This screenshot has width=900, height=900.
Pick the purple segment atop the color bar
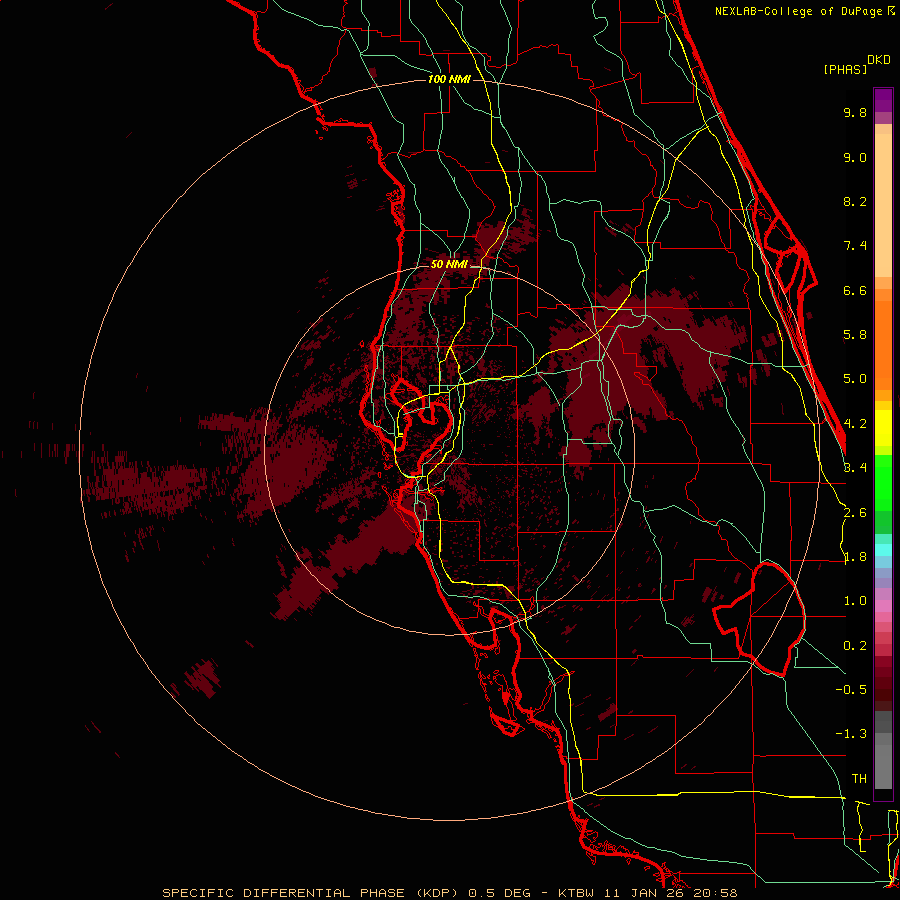click(x=883, y=100)
